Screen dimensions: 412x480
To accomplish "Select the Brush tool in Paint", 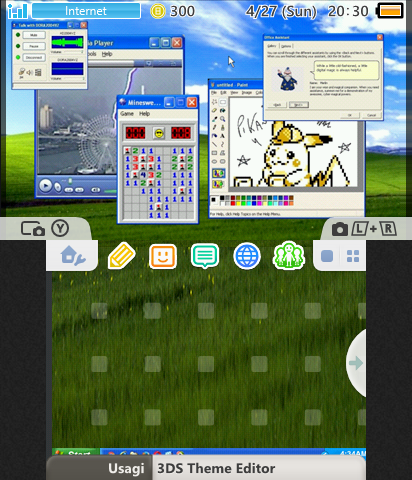I will [222, 127].
